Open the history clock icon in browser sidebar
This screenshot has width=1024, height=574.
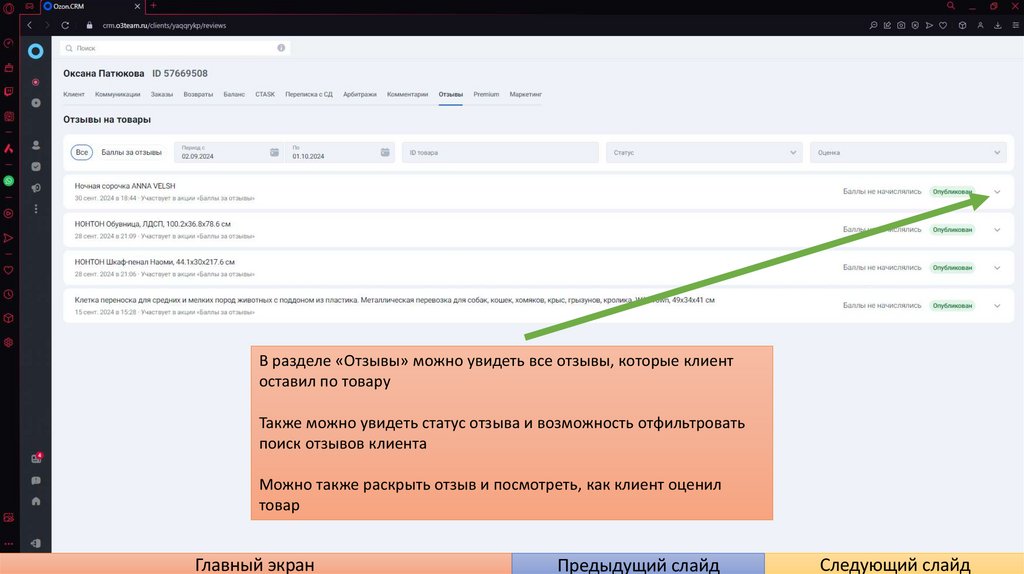point(8,295)
